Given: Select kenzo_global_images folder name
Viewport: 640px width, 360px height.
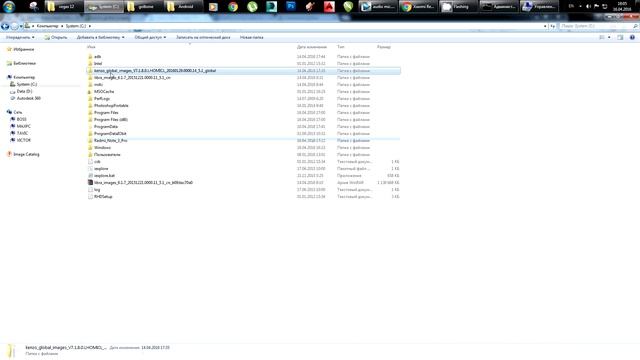Looking at the screenshot, I should pos(155,71).
